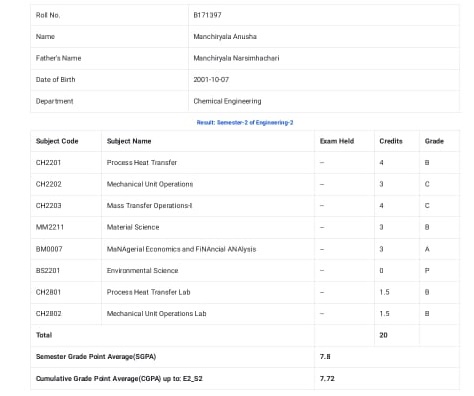Viewport: 474px width, 396px height.
Task: Select grade A for Managerial Economics row
Action: pos(427,249)
